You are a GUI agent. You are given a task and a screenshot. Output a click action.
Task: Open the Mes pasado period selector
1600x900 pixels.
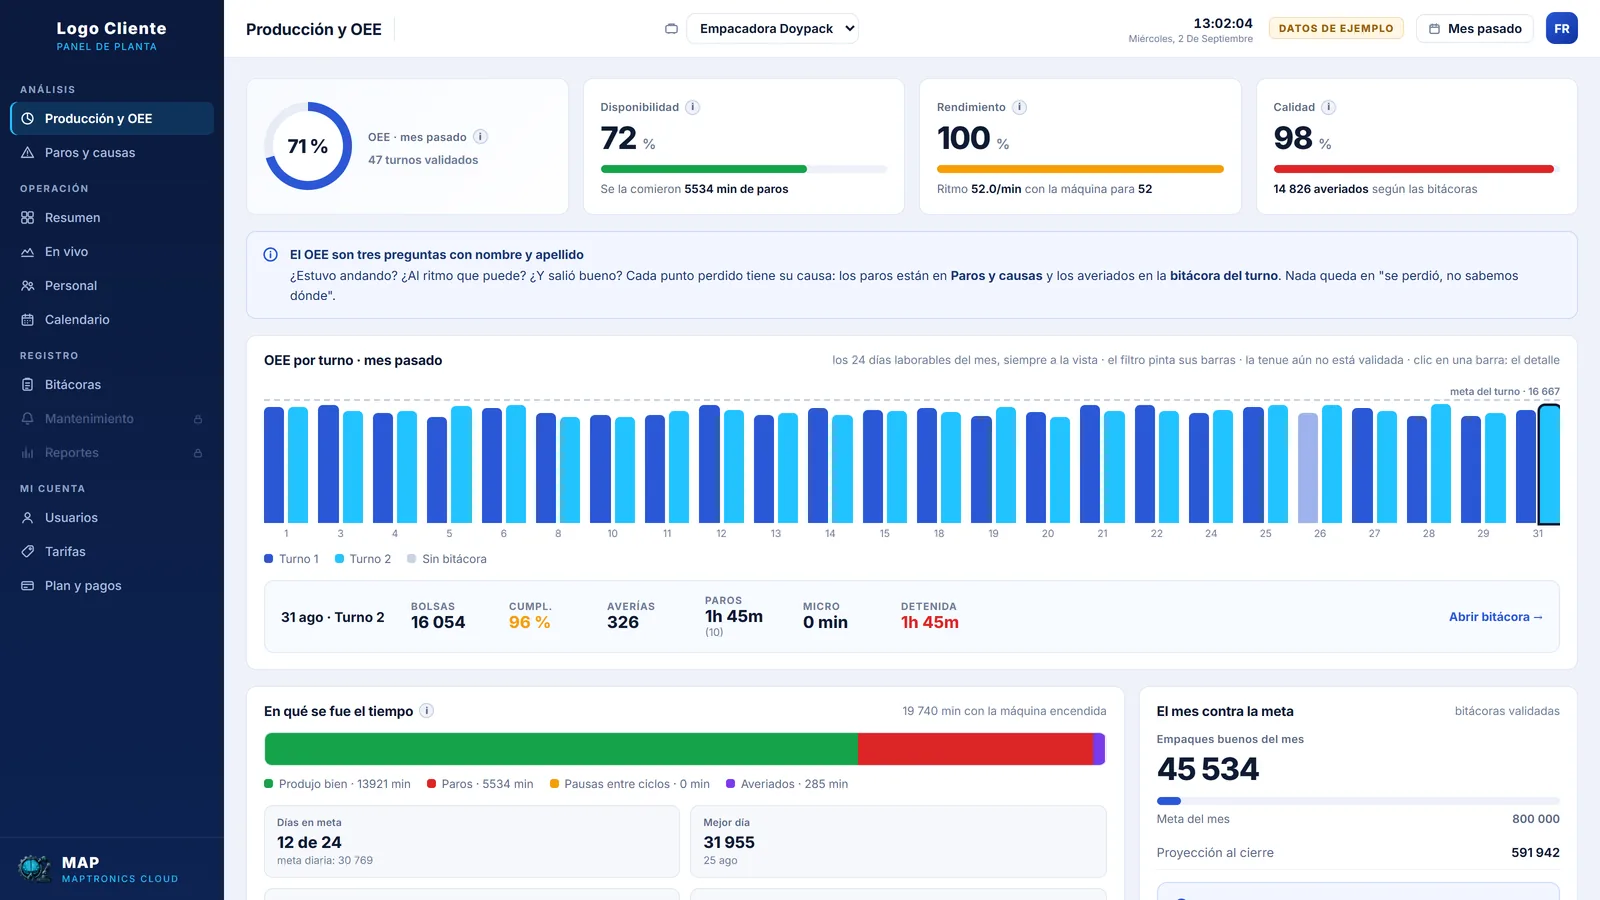click(1475, 29)
